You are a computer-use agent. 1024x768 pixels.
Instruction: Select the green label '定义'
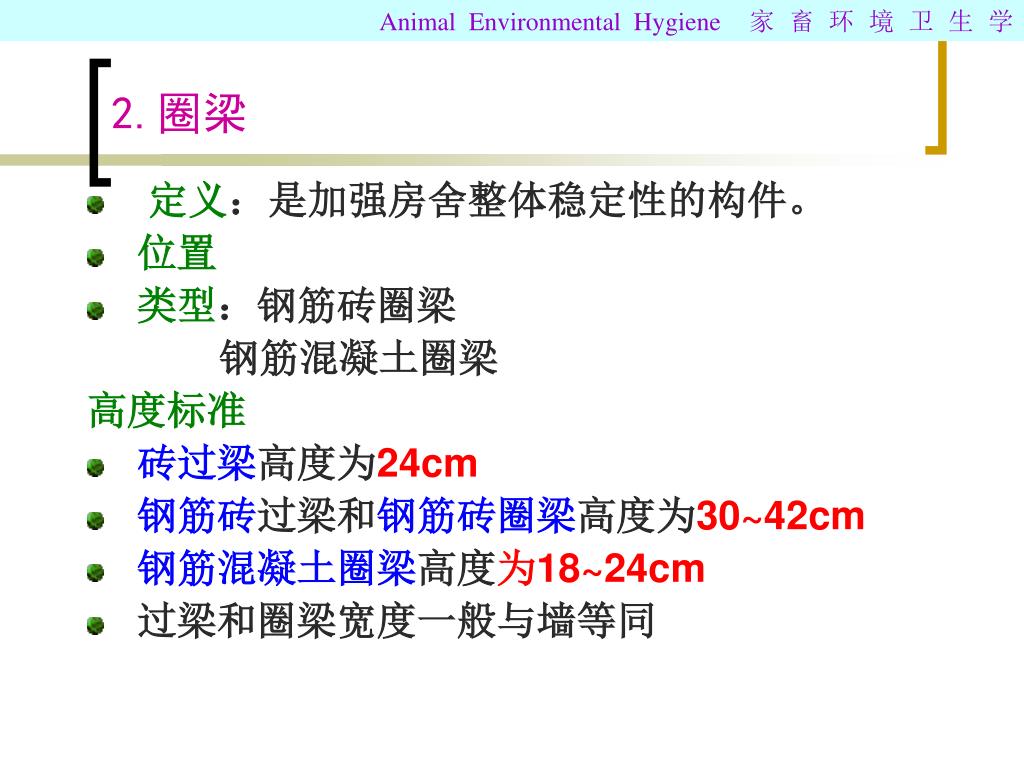[x=188, y=200]
